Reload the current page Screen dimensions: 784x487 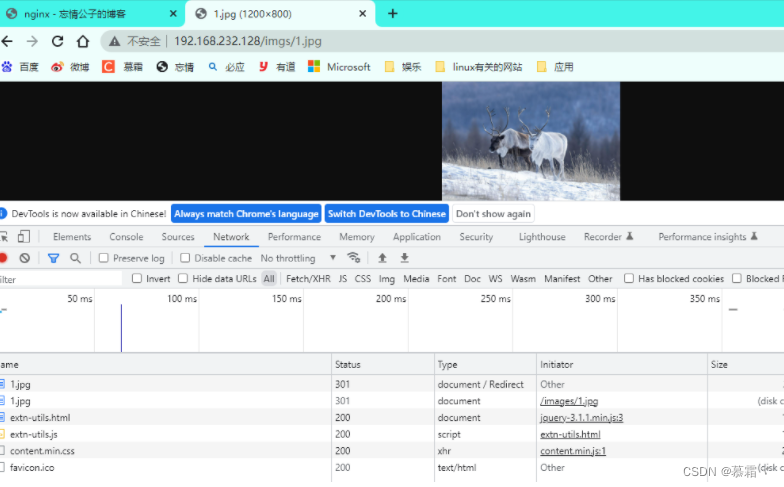point(58,41)
